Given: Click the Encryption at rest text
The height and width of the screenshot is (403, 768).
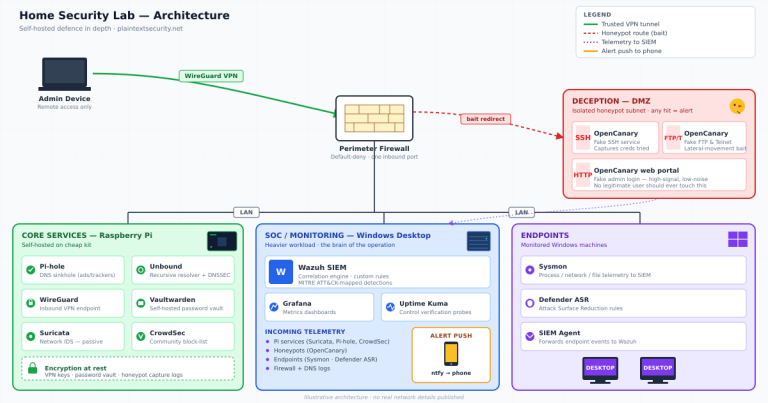Looking at the screenshot, I should 75,368.
